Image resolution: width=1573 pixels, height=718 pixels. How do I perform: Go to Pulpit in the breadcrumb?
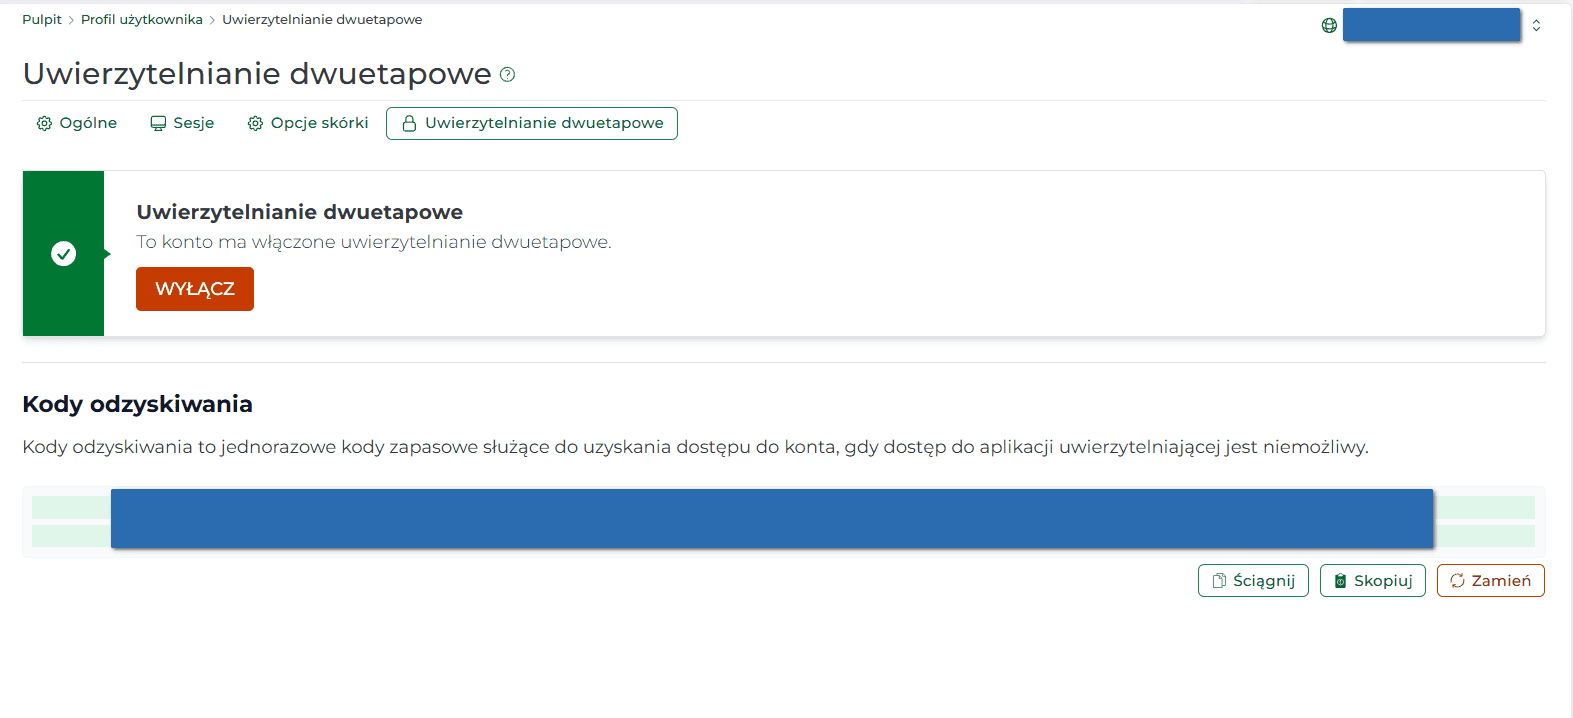(x=42, y=20)
